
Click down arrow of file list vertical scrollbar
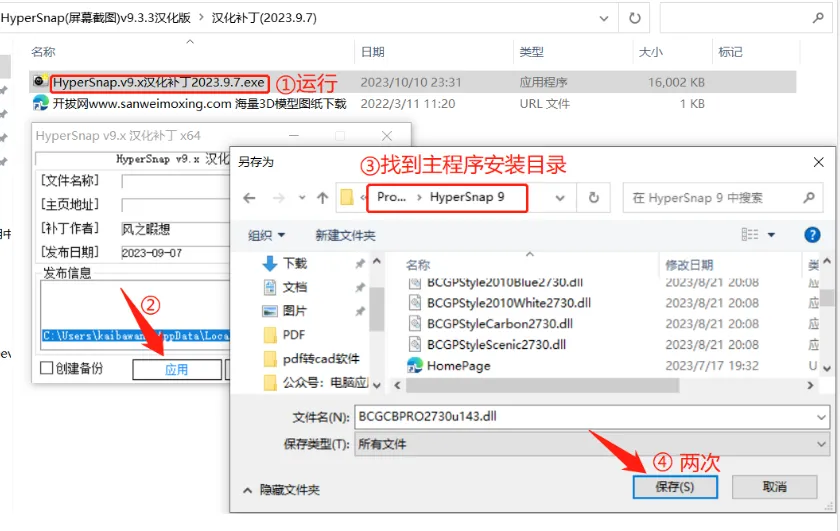tap(827, 369)
